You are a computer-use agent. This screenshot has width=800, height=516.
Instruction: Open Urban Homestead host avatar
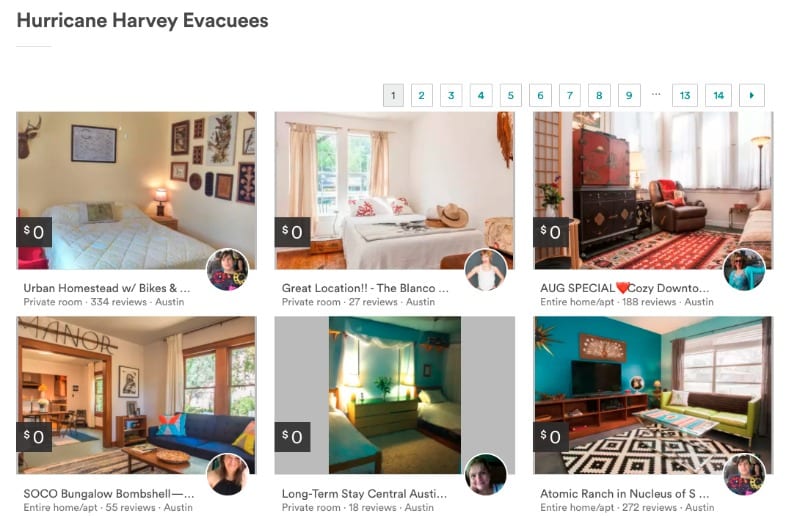tap(228, 270)
